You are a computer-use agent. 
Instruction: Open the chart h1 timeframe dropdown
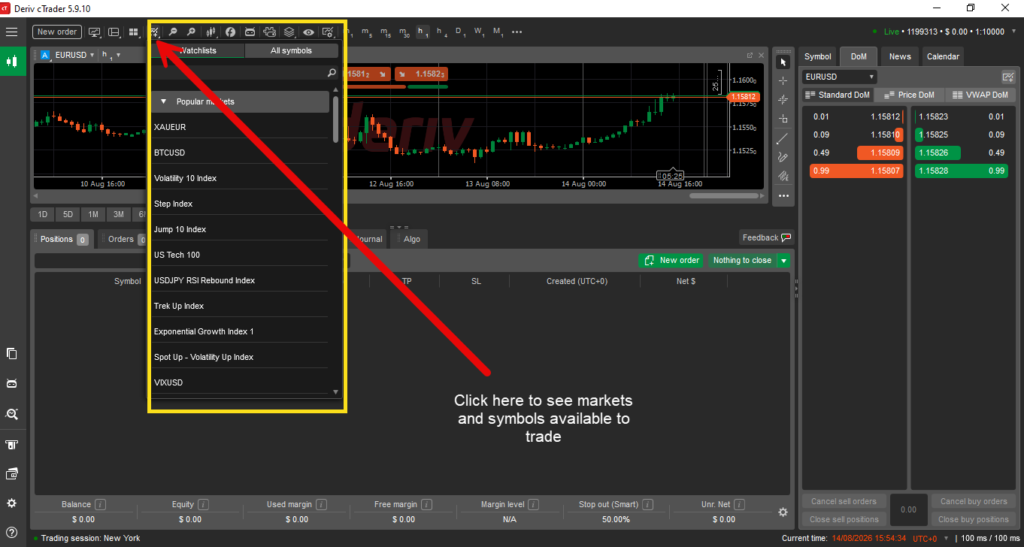coord(111,55)
